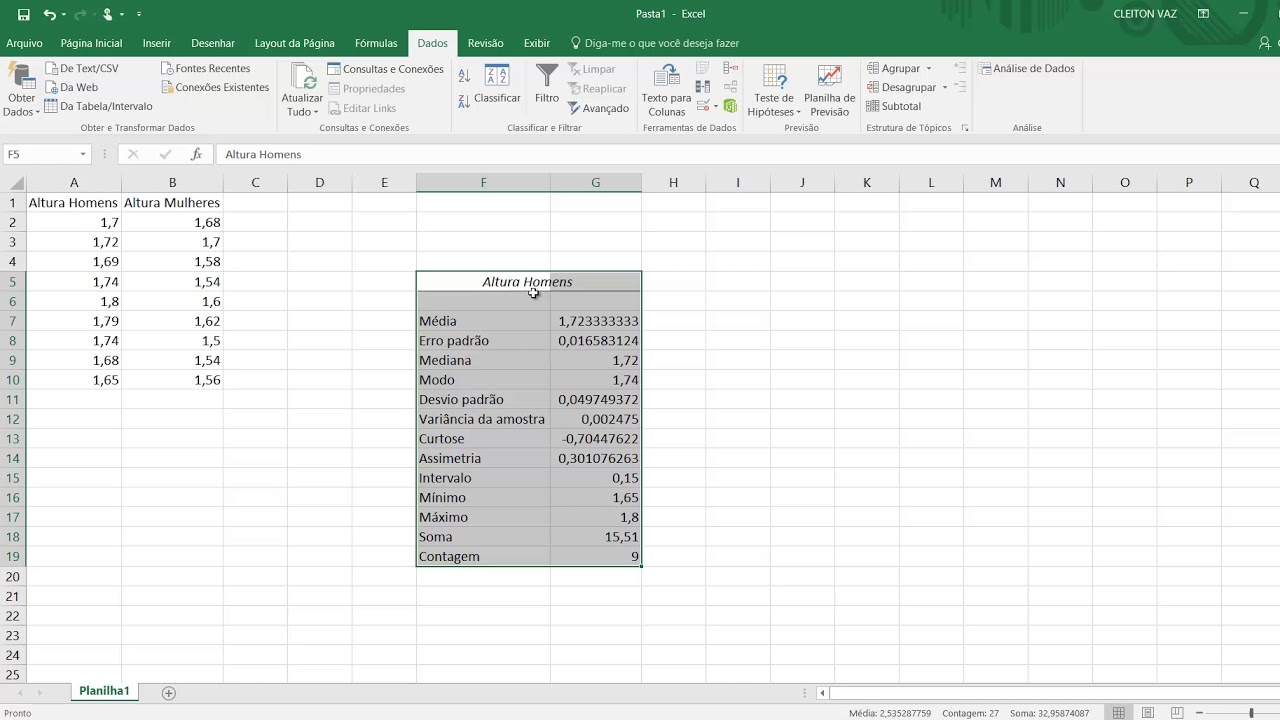Open Estrutura de Tópicos dialog launcher
1280x720 pixels.
click(965, 128)
